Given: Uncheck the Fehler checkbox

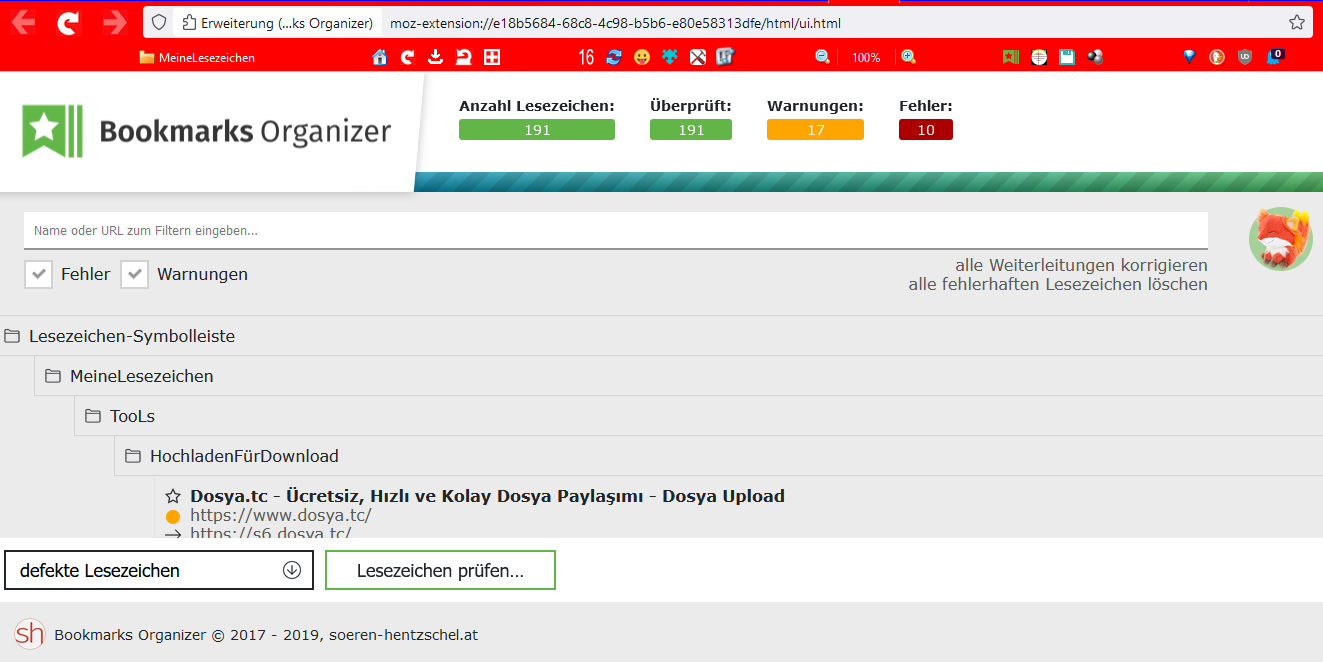Looking at the screenshot, I should click(x=38, y=273).
